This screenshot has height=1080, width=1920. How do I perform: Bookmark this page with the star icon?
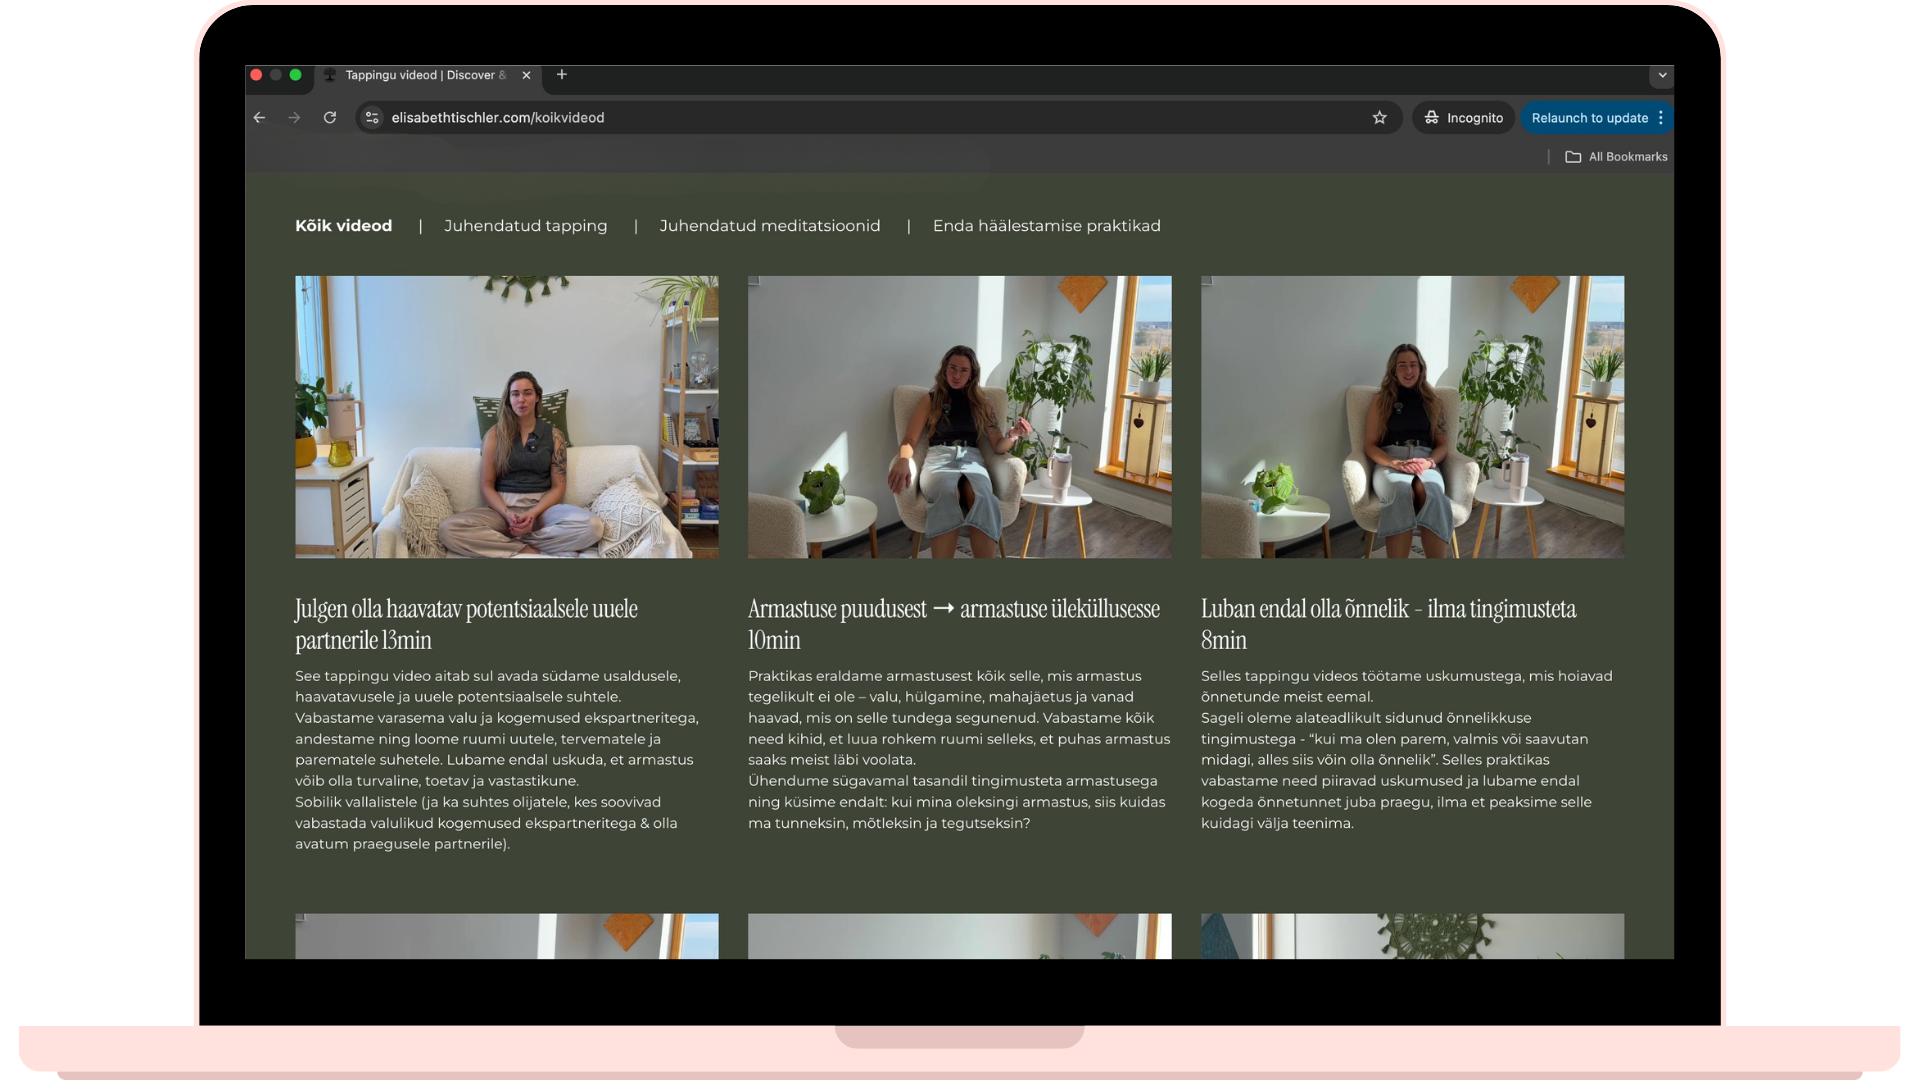1380,118
